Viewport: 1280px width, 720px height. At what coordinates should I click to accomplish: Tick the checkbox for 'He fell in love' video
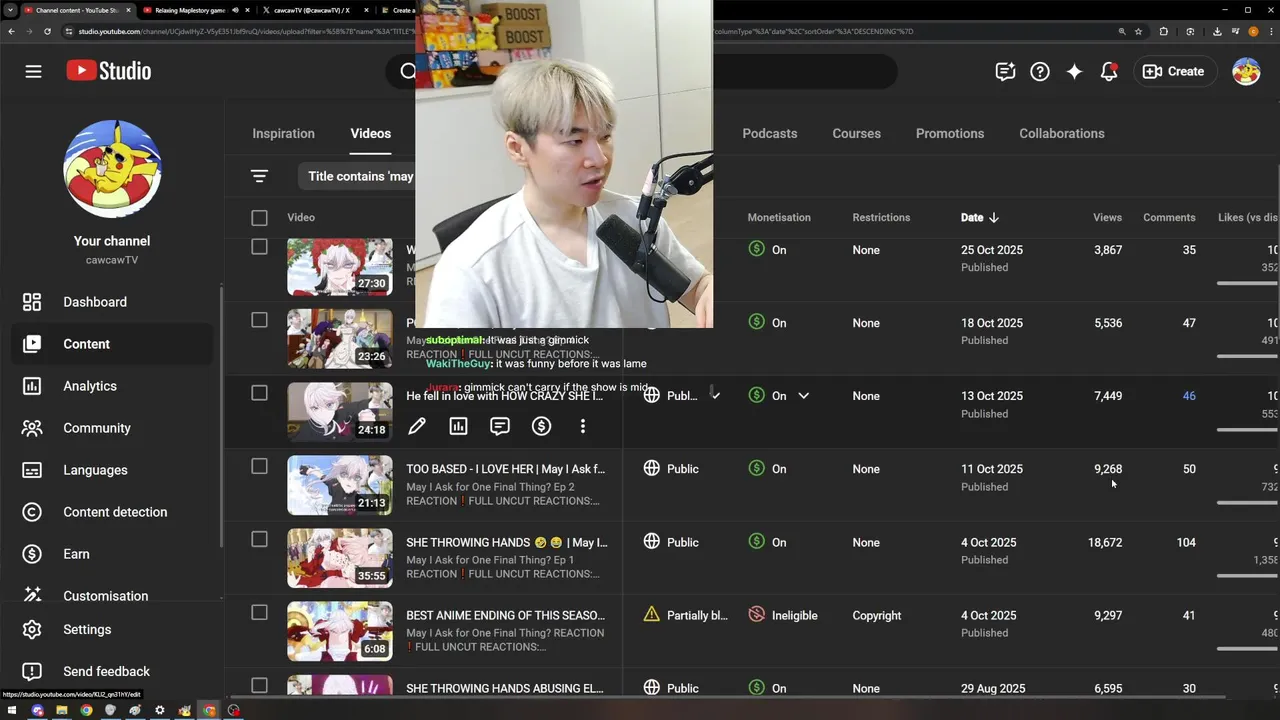259,393
